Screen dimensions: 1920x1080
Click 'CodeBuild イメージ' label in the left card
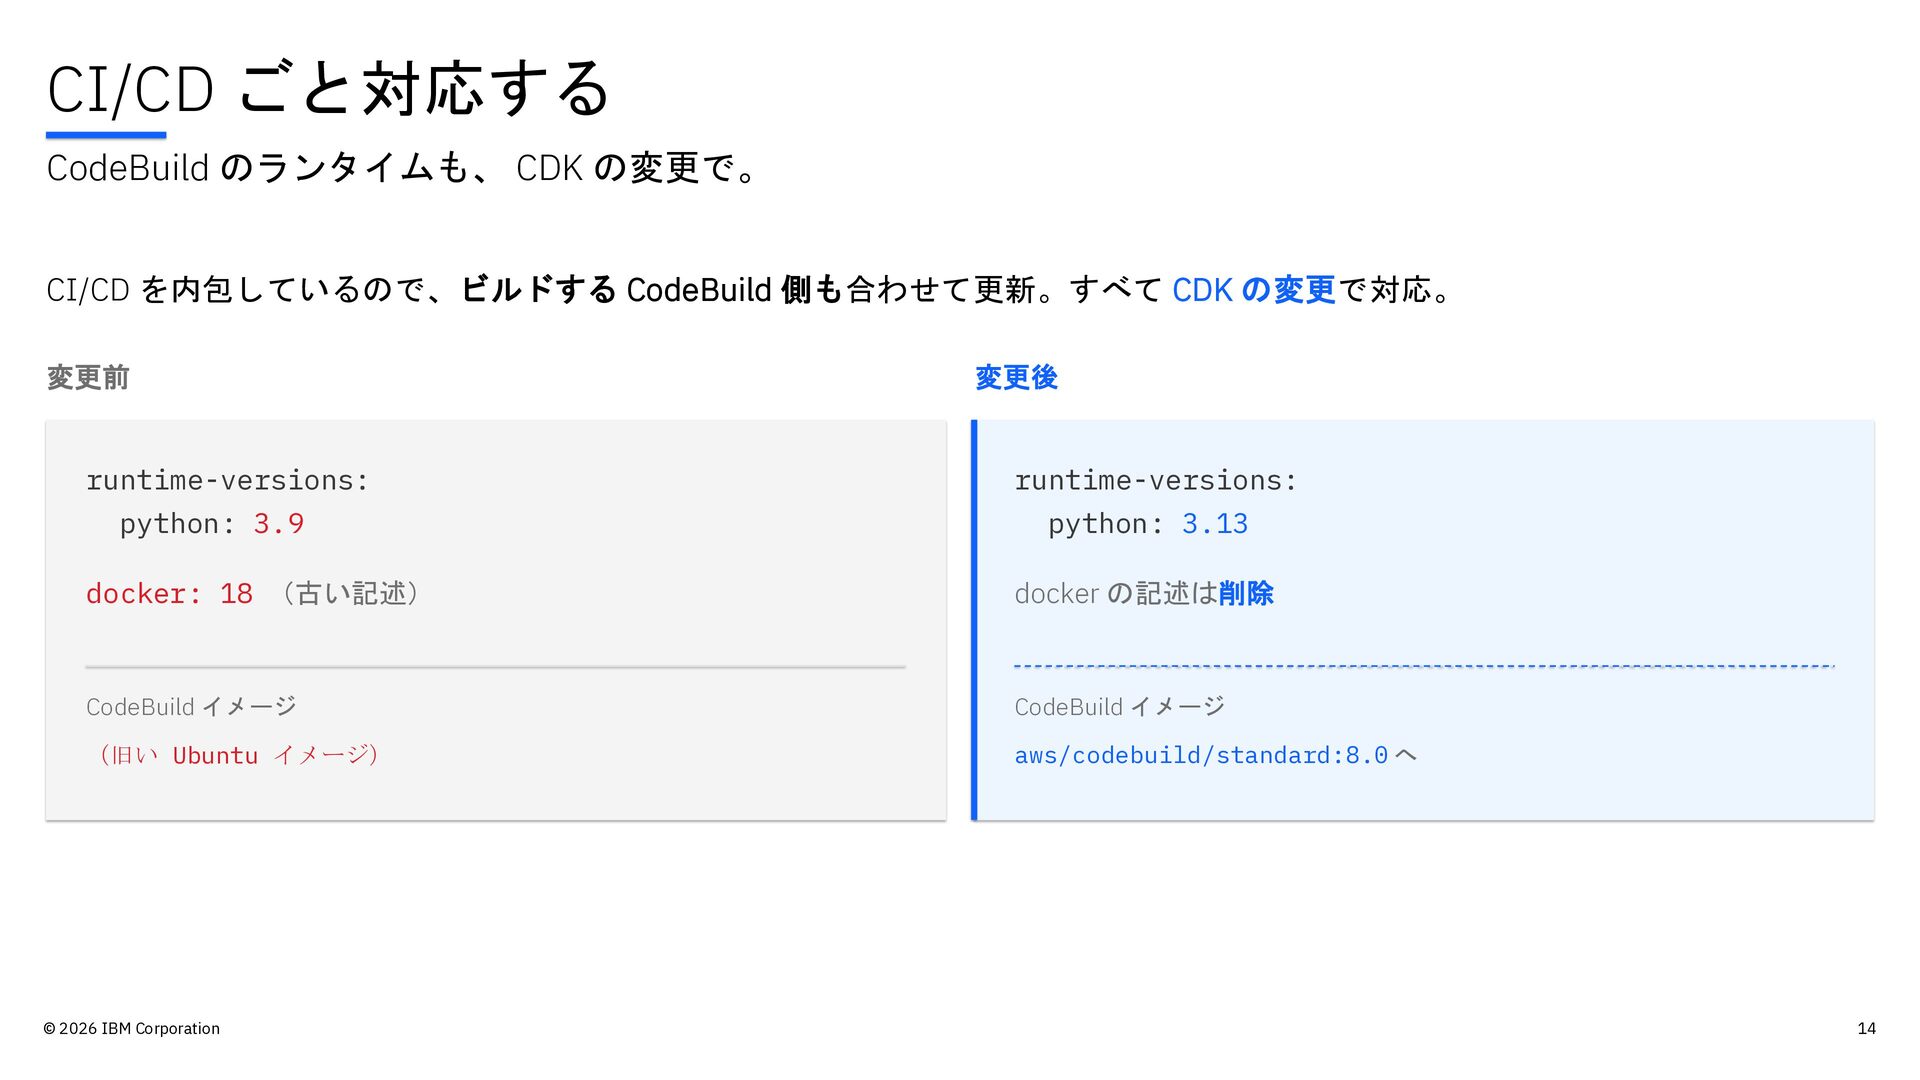tap(191, 707)
